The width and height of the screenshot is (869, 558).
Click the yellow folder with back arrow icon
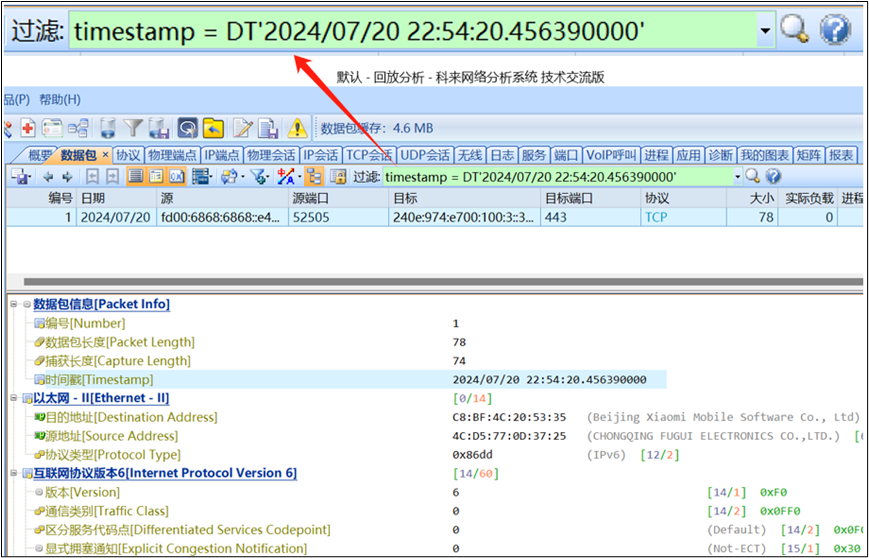pyautogui.click(x=213, y=128)
